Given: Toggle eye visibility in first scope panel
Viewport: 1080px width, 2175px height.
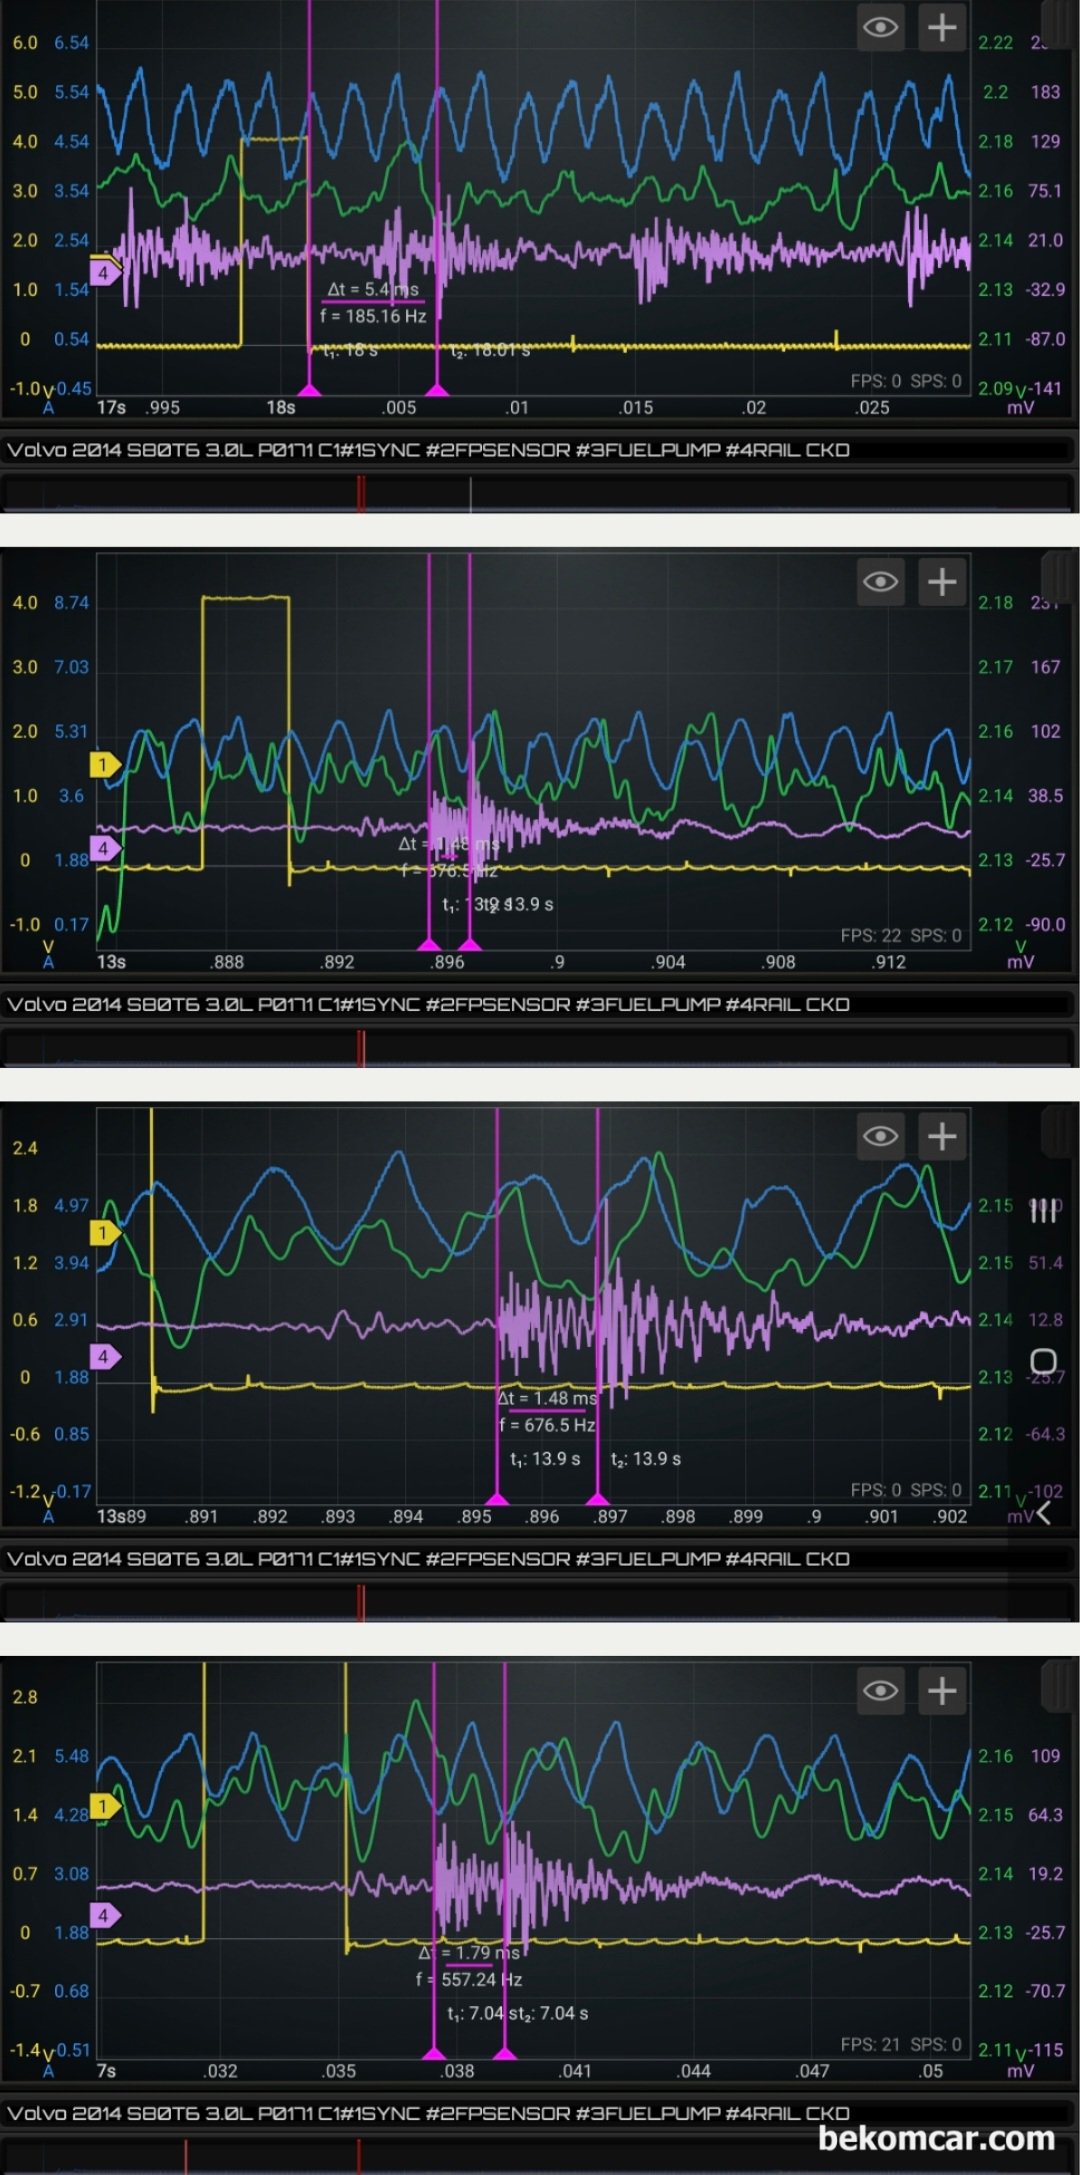Looking at the screenshot, I should [x=880, y=27].
